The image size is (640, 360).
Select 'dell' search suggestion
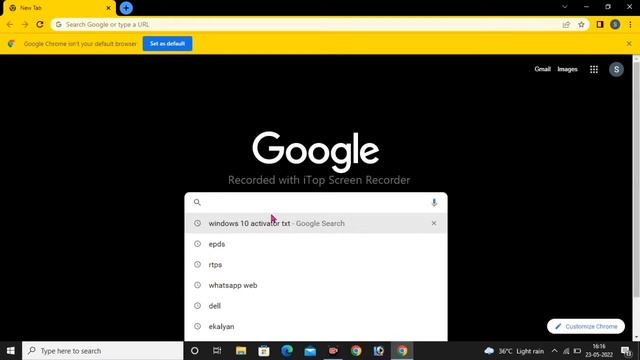[x=316, y=306]
